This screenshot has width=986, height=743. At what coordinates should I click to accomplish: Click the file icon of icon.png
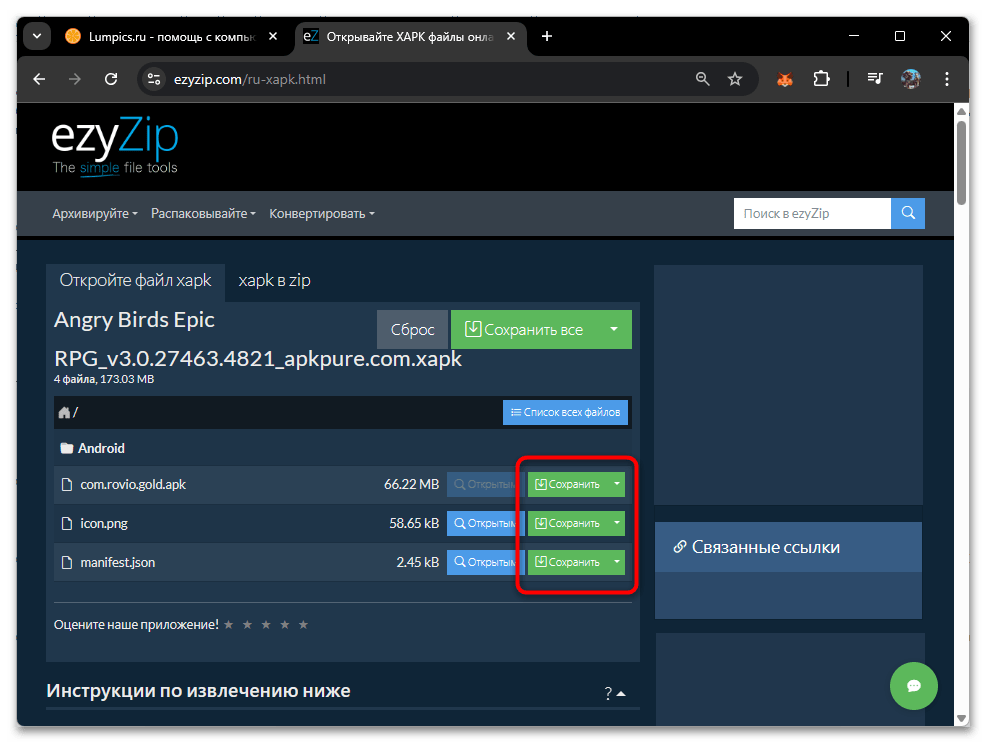(67, 524)
